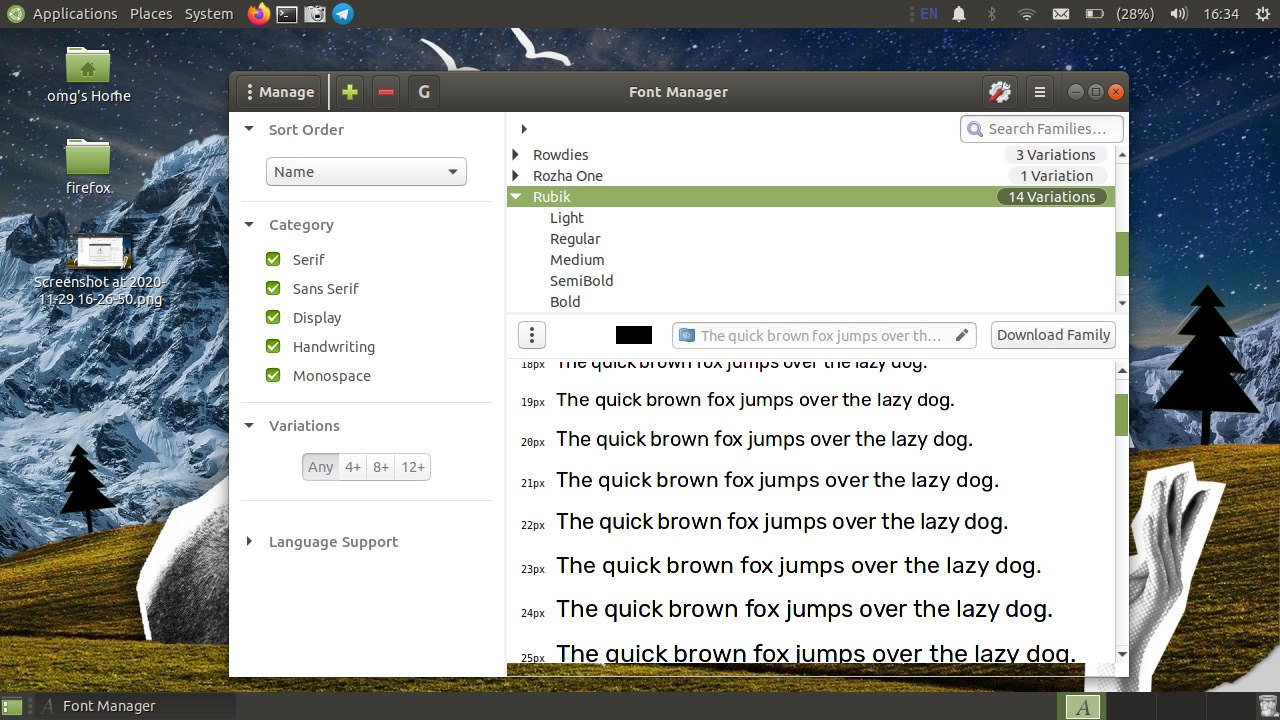The image size is (1280, 720).
Task: Open the Manage mode menu
Action: click(x=278, y=92)
